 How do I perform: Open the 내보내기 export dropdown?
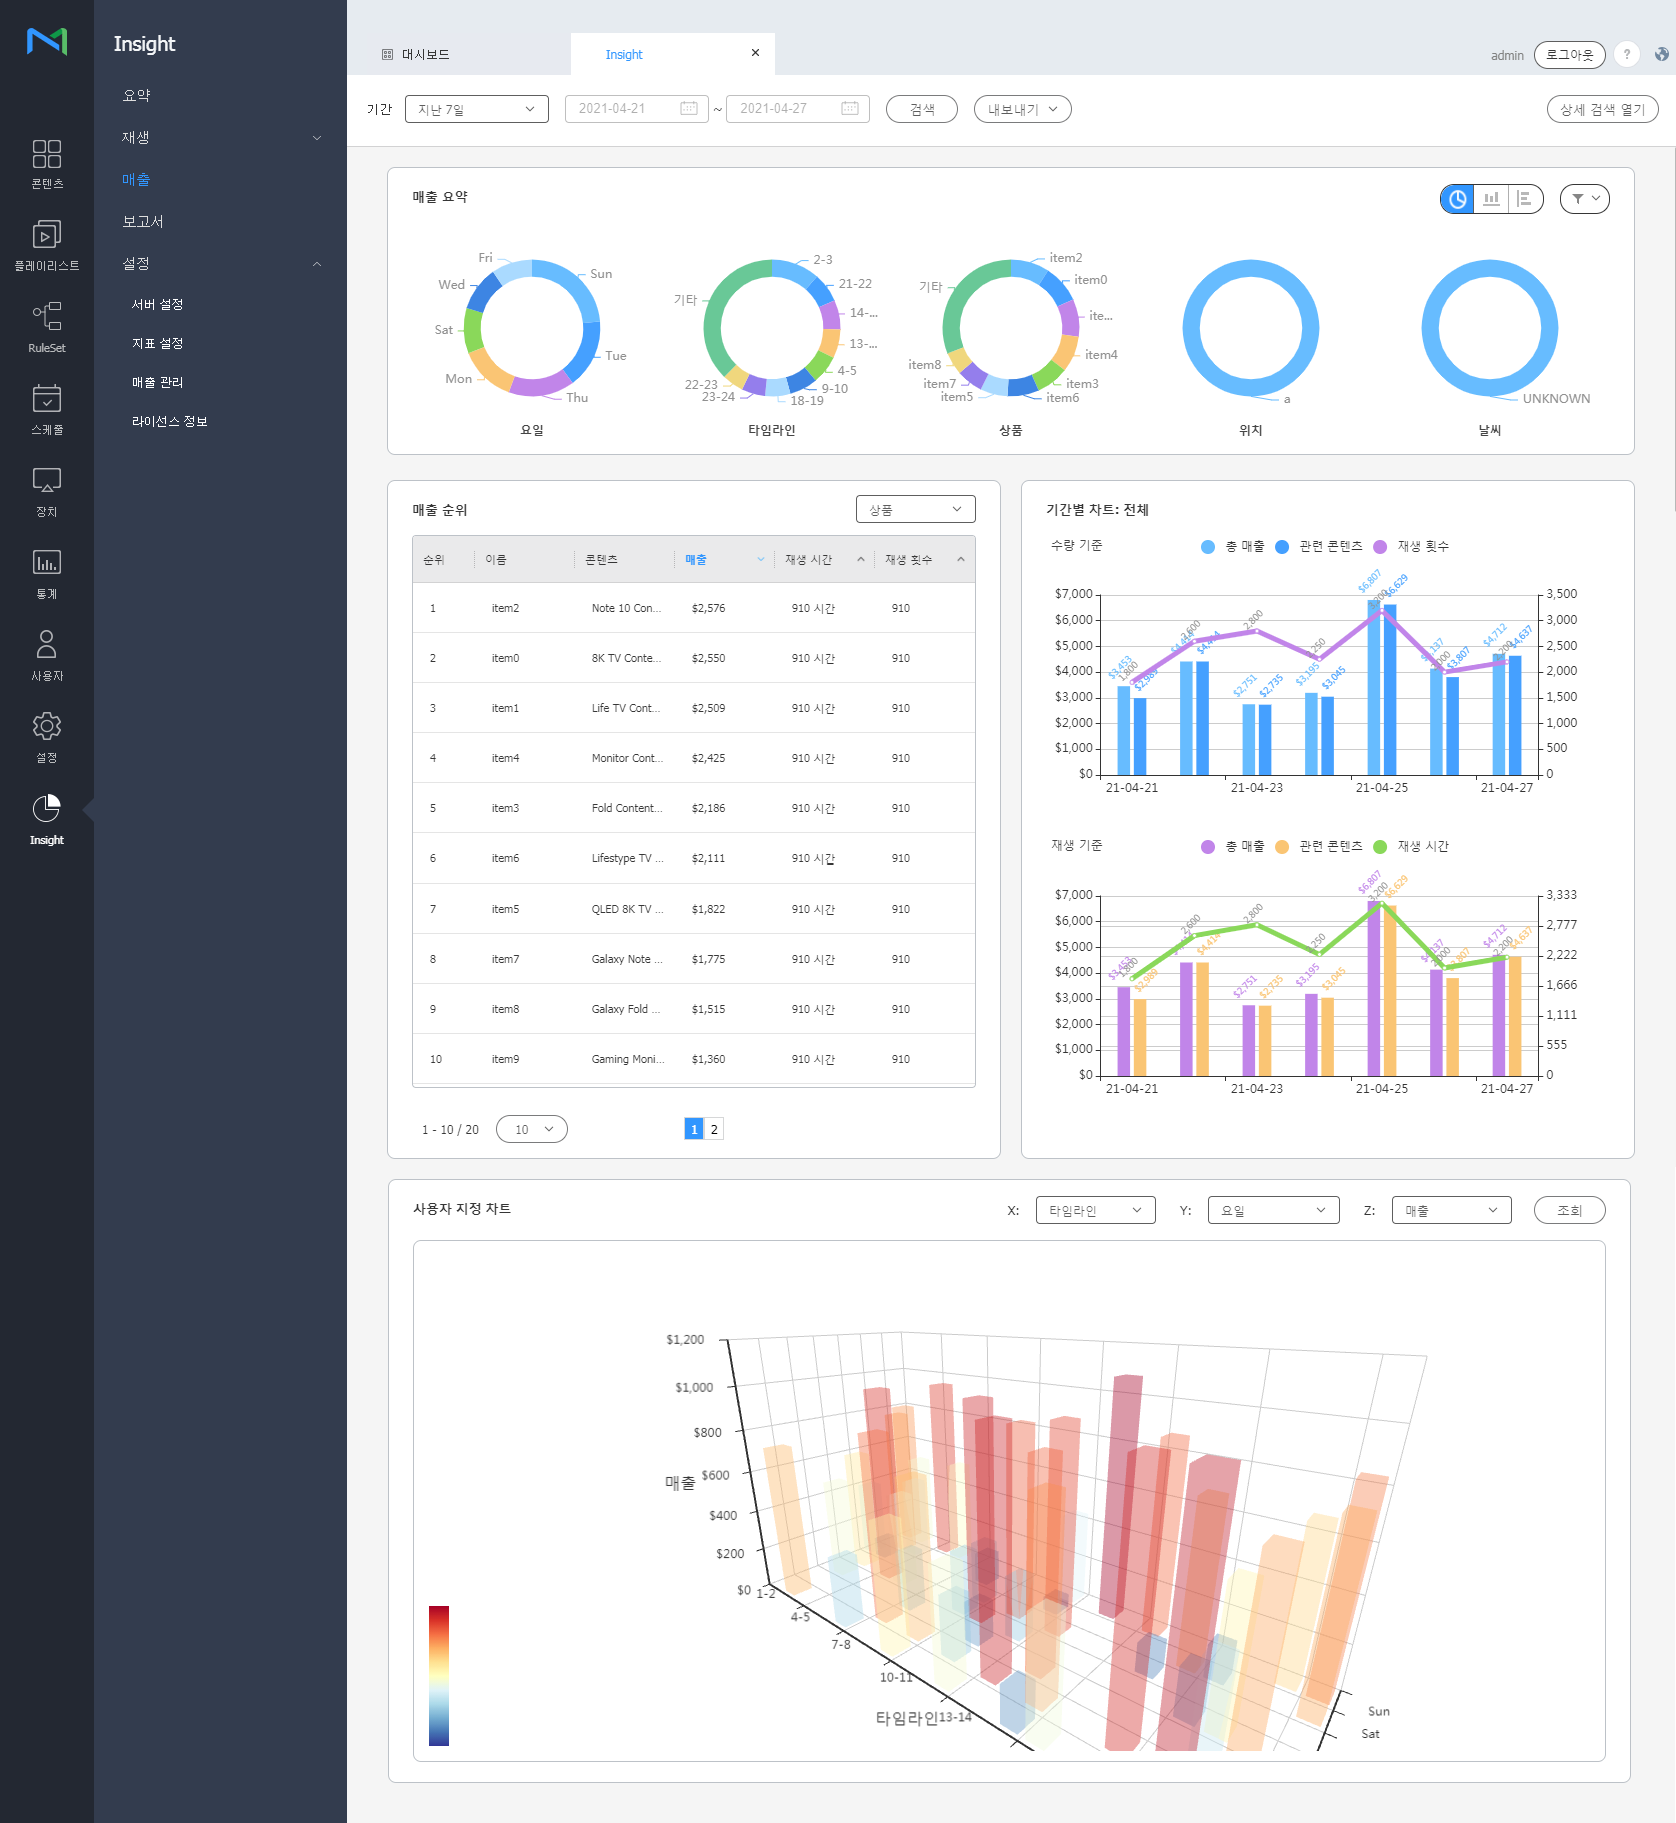point(1022,109)
